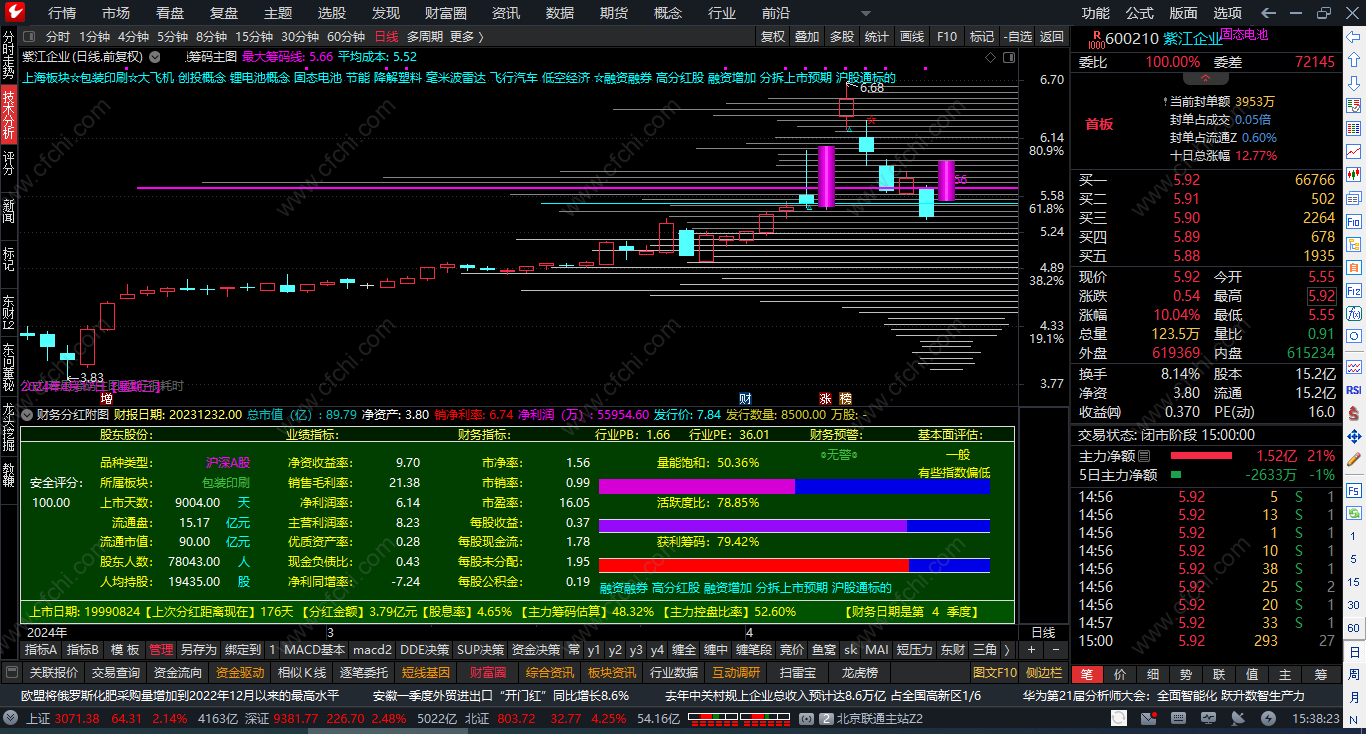
Task: Open the F10 info icon in right toolbar
Action: [x=1354, y=221]
